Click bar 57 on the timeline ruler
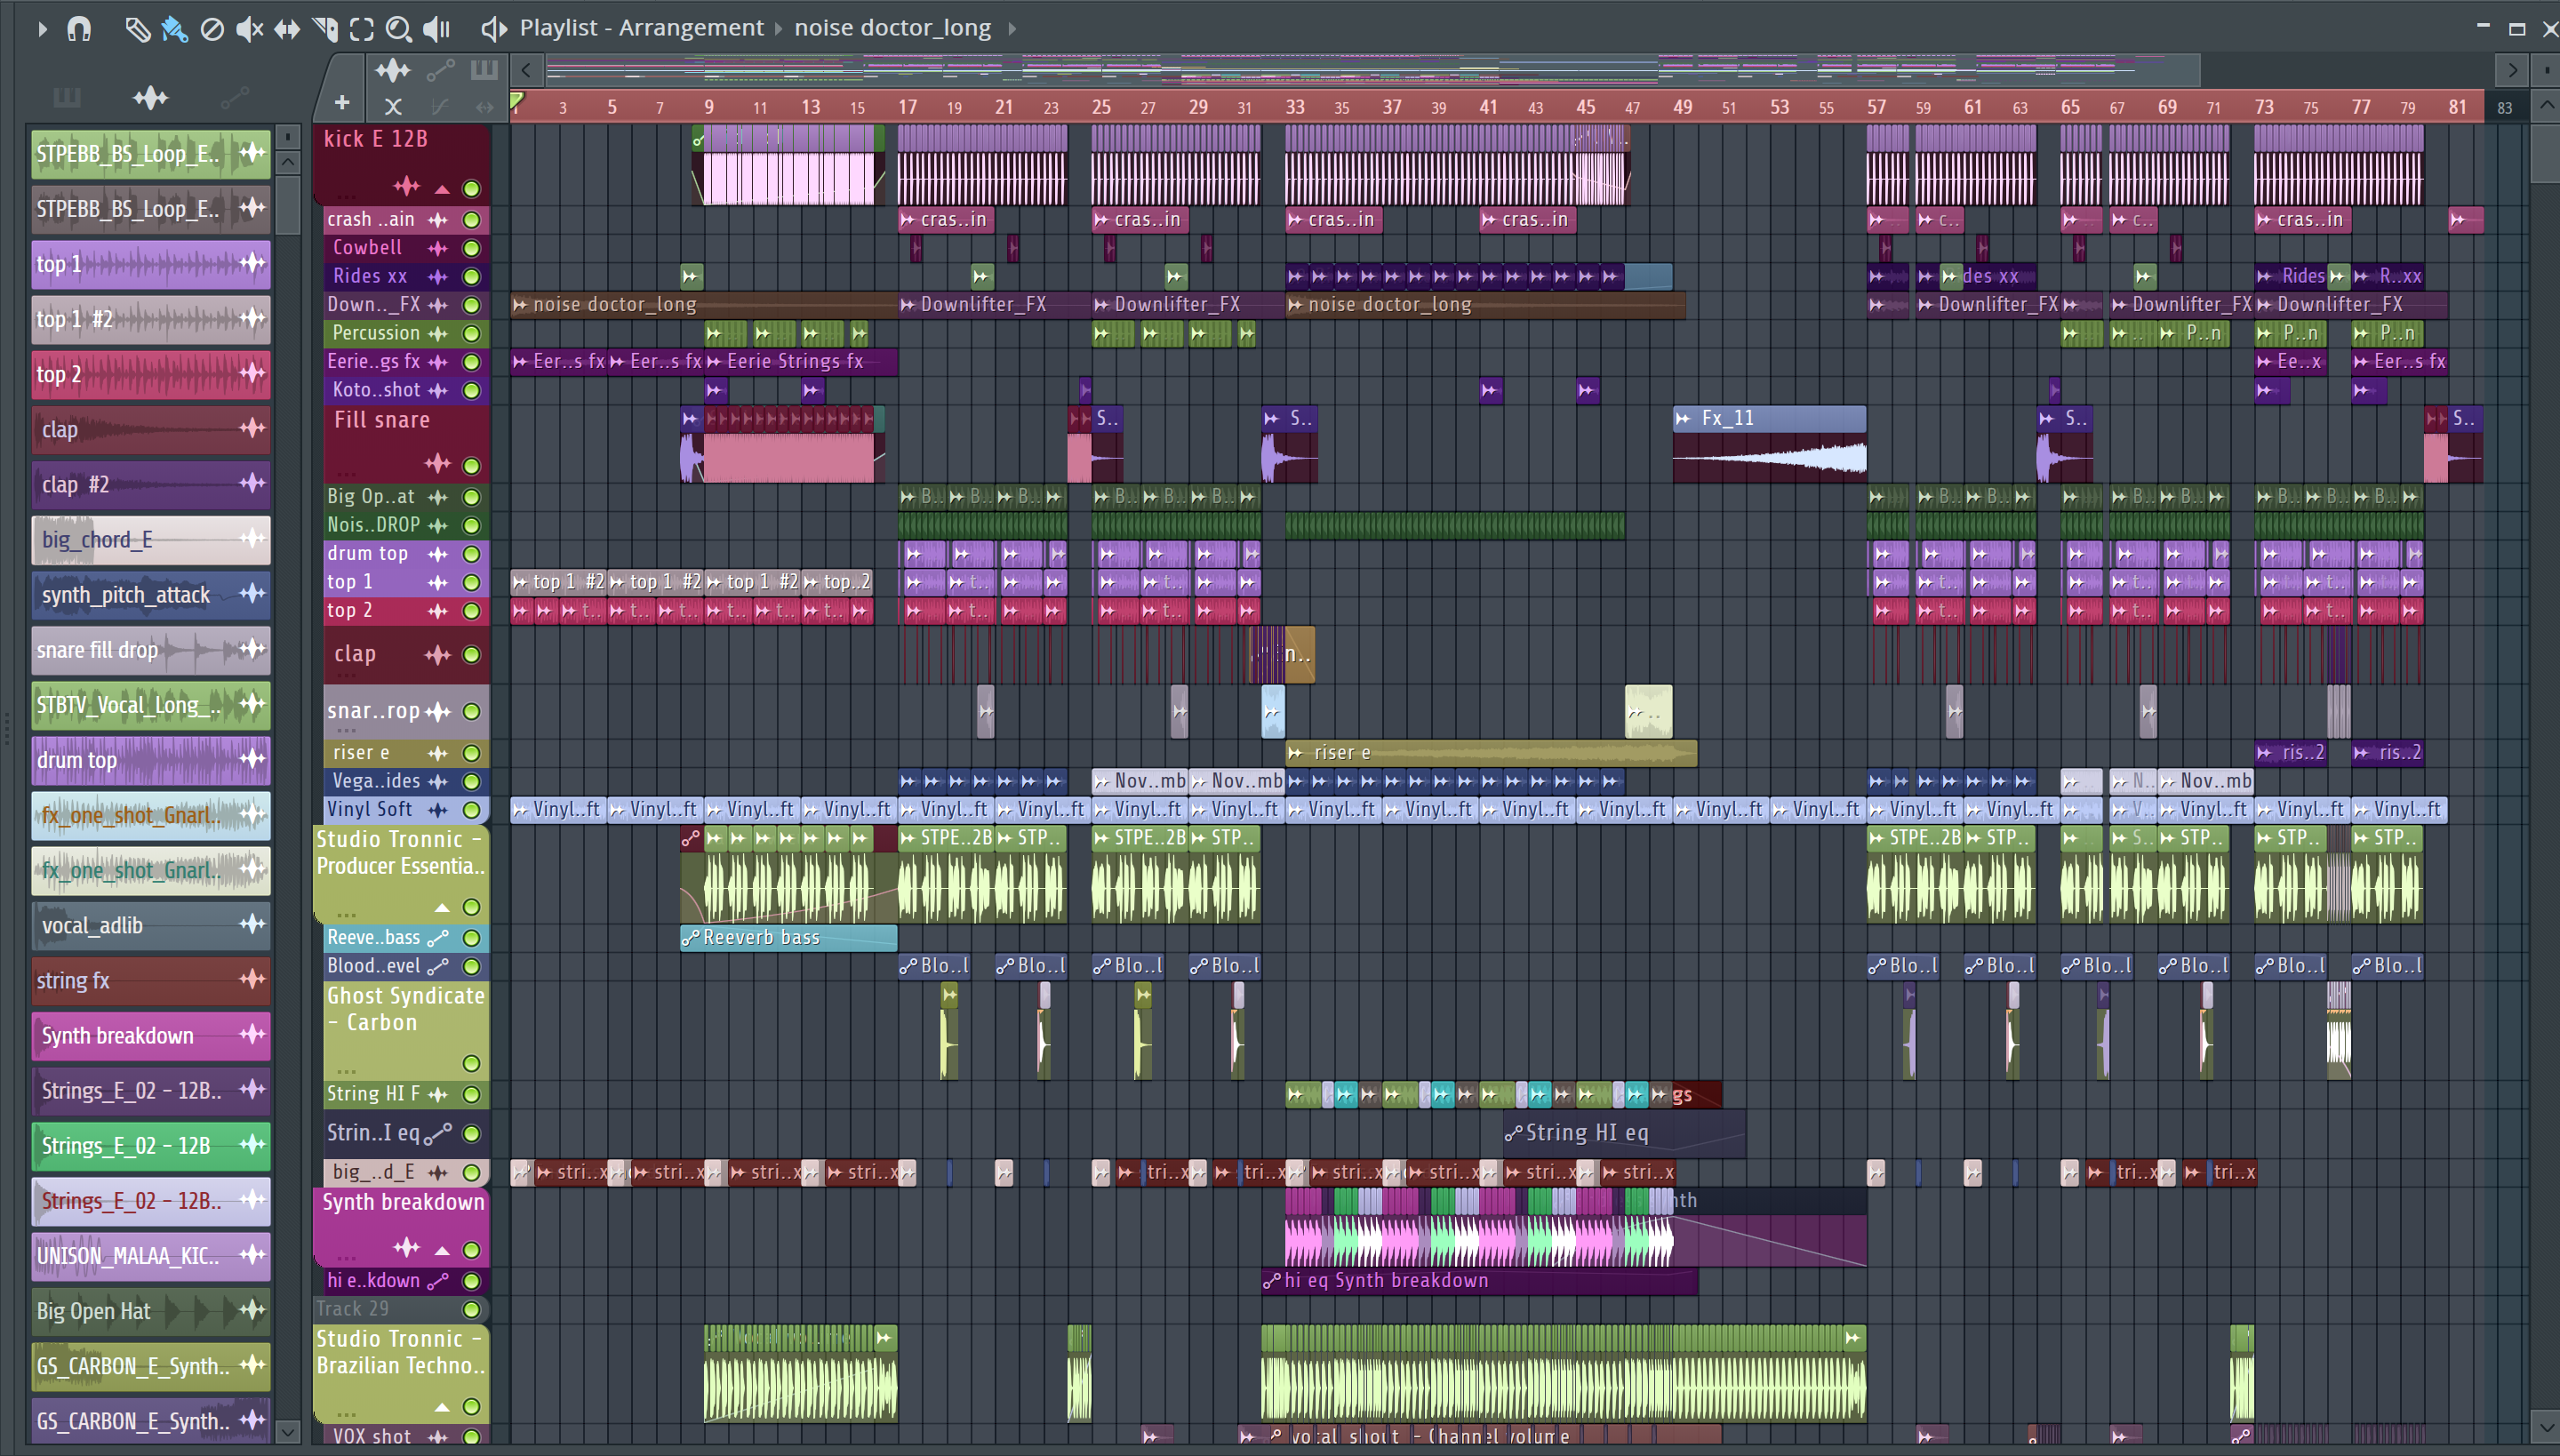Image resolution: width=2560 pixels, height=1456 pixels. [1876, 106]
